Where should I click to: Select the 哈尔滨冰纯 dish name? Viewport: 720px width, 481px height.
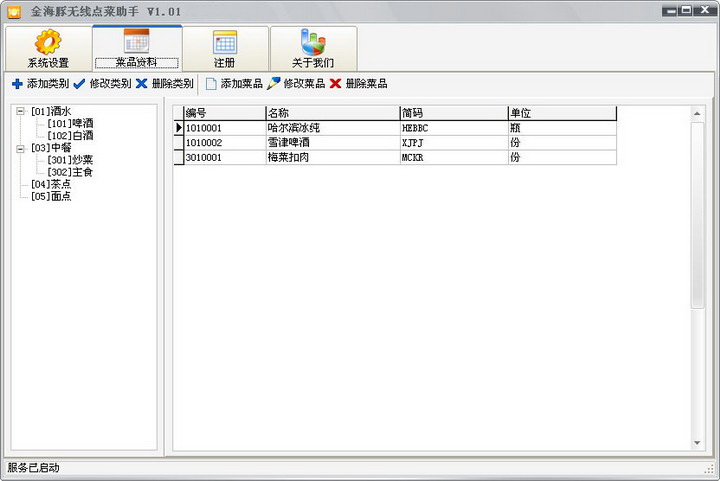point(333,128)
